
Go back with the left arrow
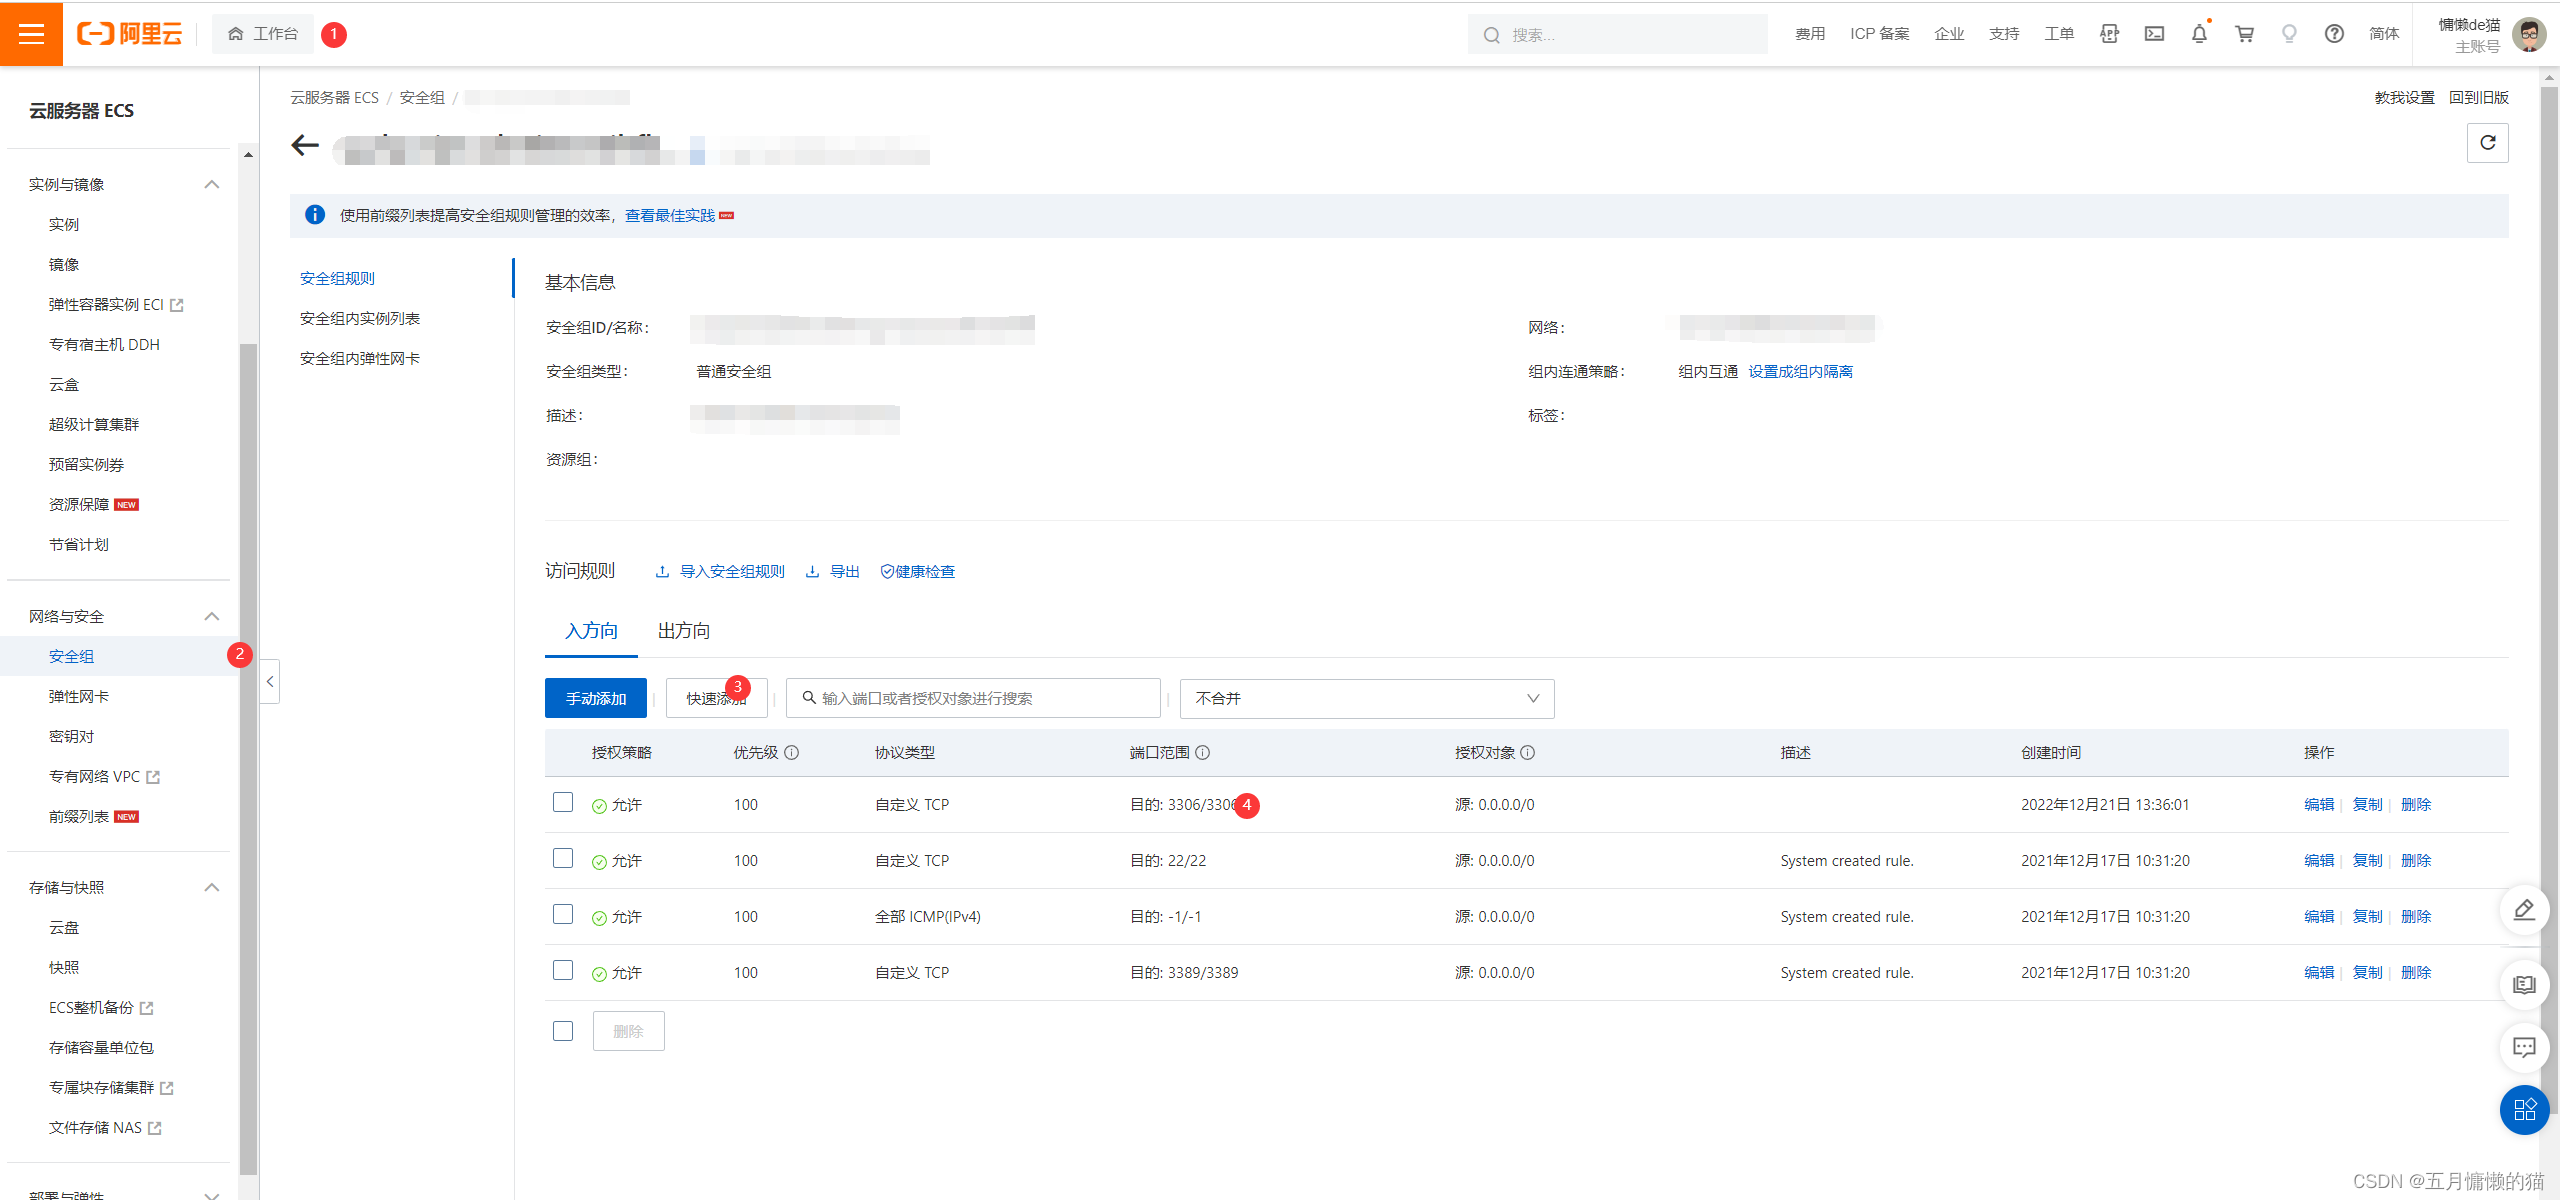(x=305, y=146)
